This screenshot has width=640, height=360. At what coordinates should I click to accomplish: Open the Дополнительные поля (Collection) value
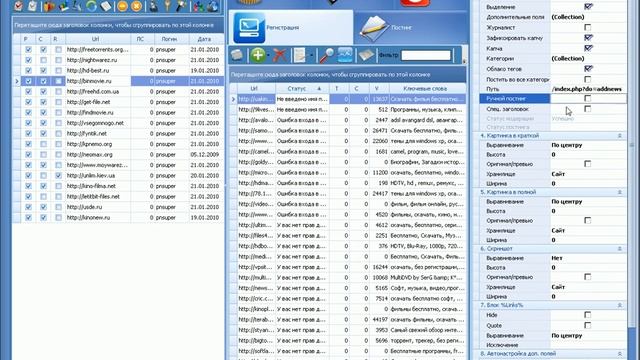588,17
